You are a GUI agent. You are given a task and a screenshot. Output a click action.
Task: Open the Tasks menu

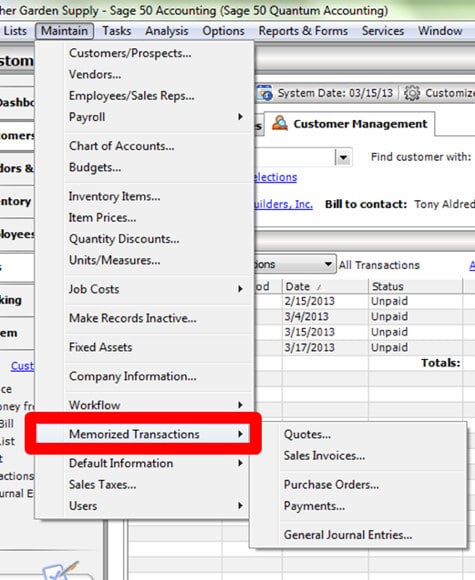point(117,31)
